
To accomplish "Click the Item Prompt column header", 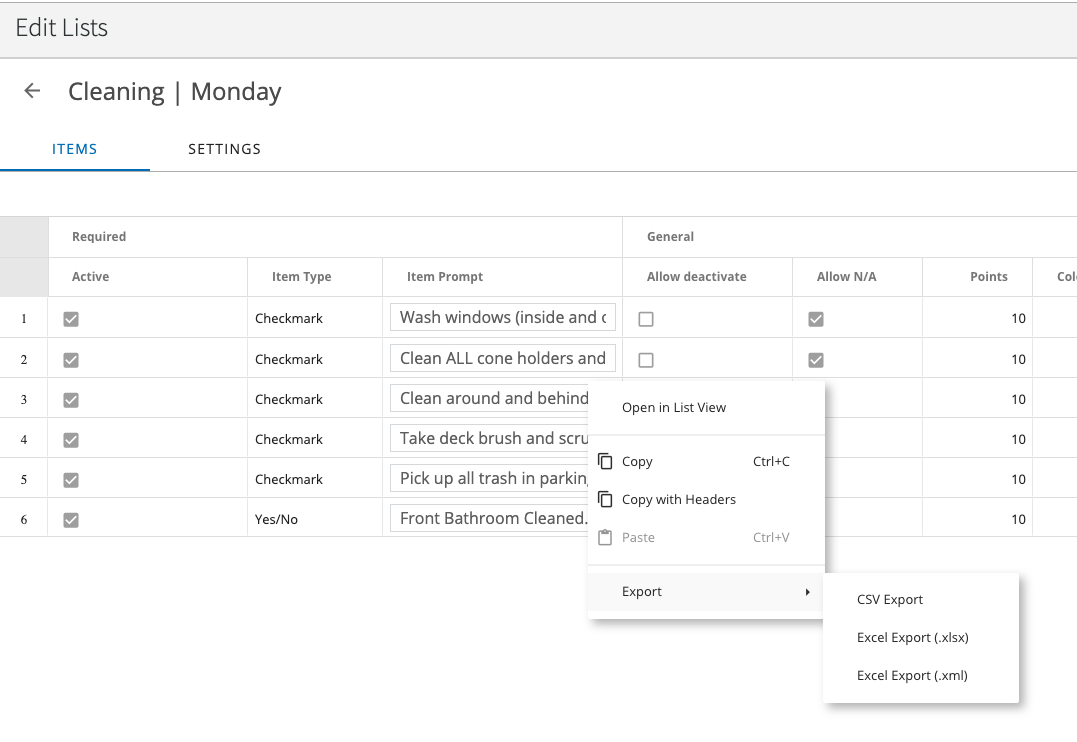I will coord(445,277).
